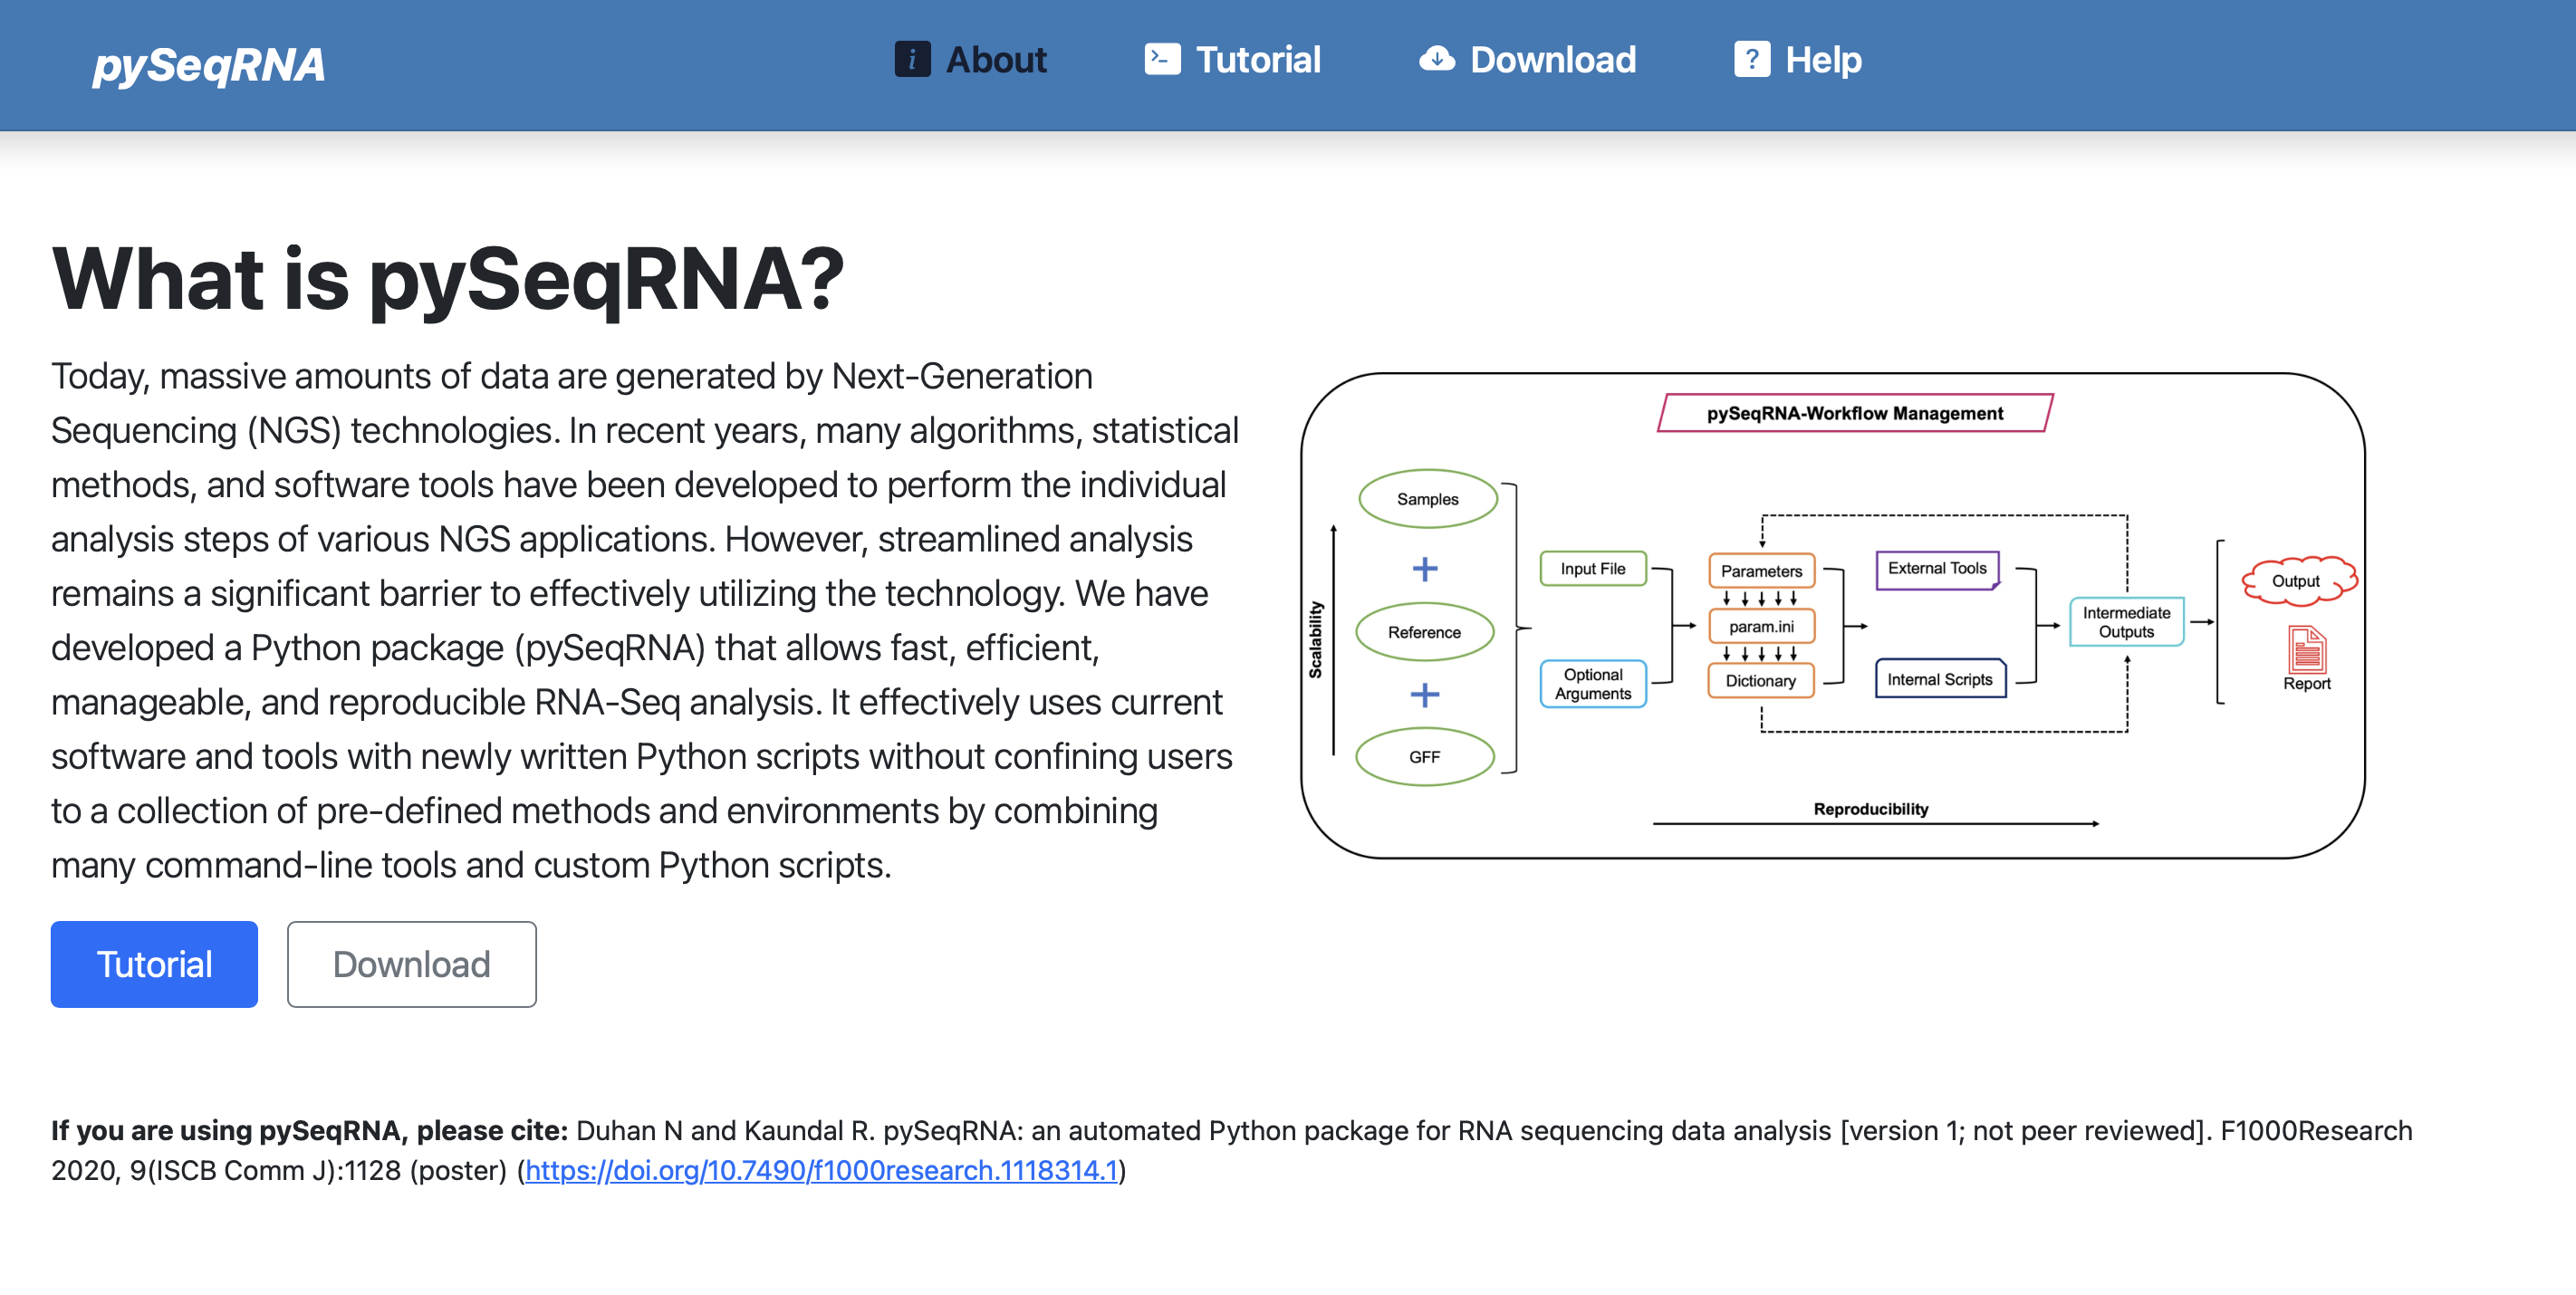This screenshot has height=1295, width=2576.
Task: Click the GFF oval in diagram
Action: click(x=1424, y=757)
